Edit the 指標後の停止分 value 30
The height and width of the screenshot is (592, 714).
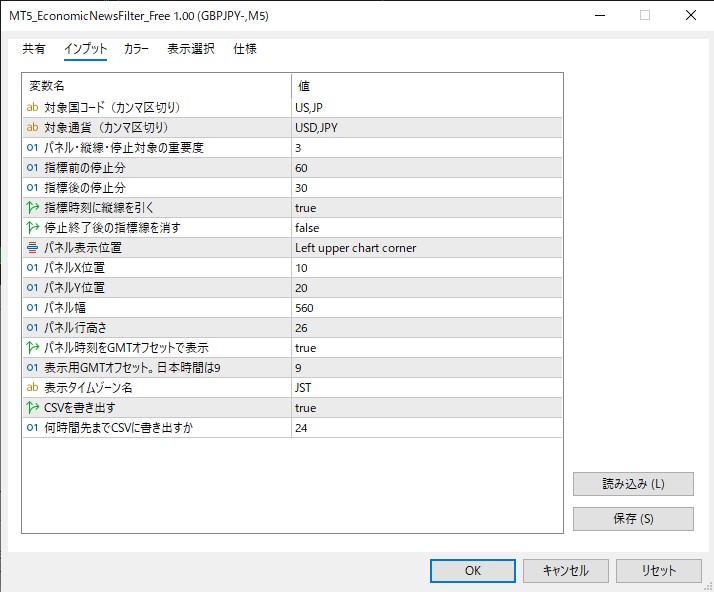click(x=426, y=188)
